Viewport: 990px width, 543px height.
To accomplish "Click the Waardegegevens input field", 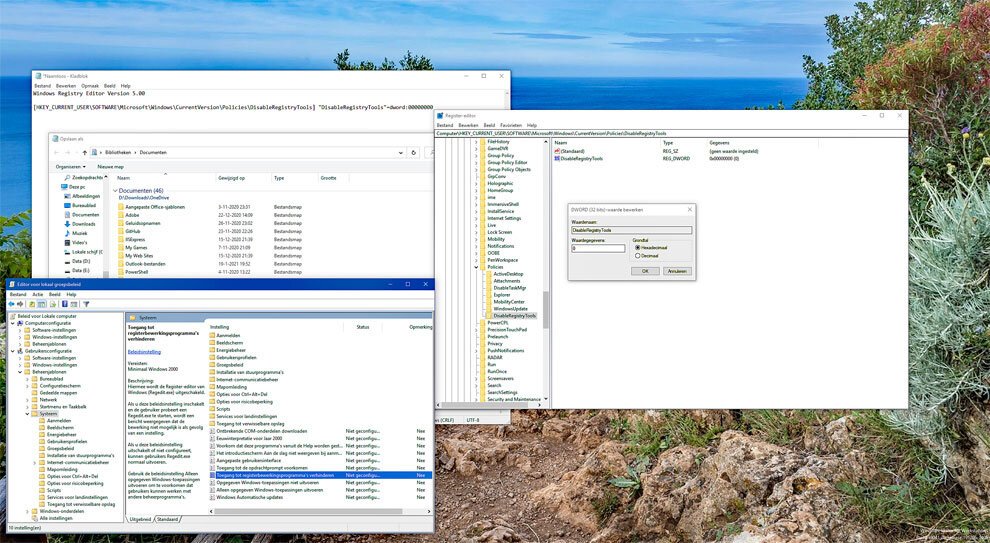I will [x=597, y=248].
